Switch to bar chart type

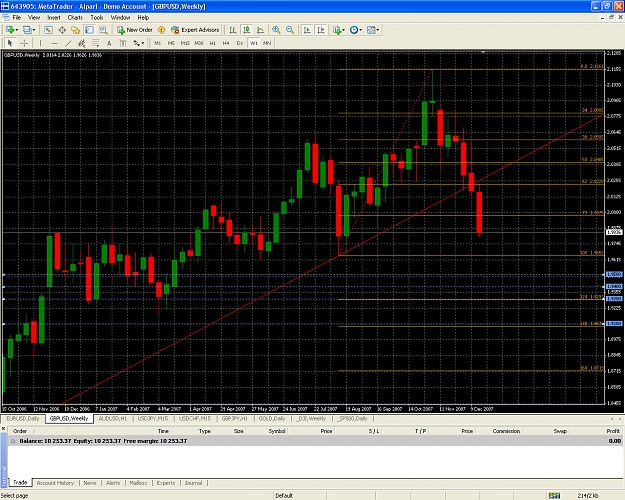coord(233,30)
